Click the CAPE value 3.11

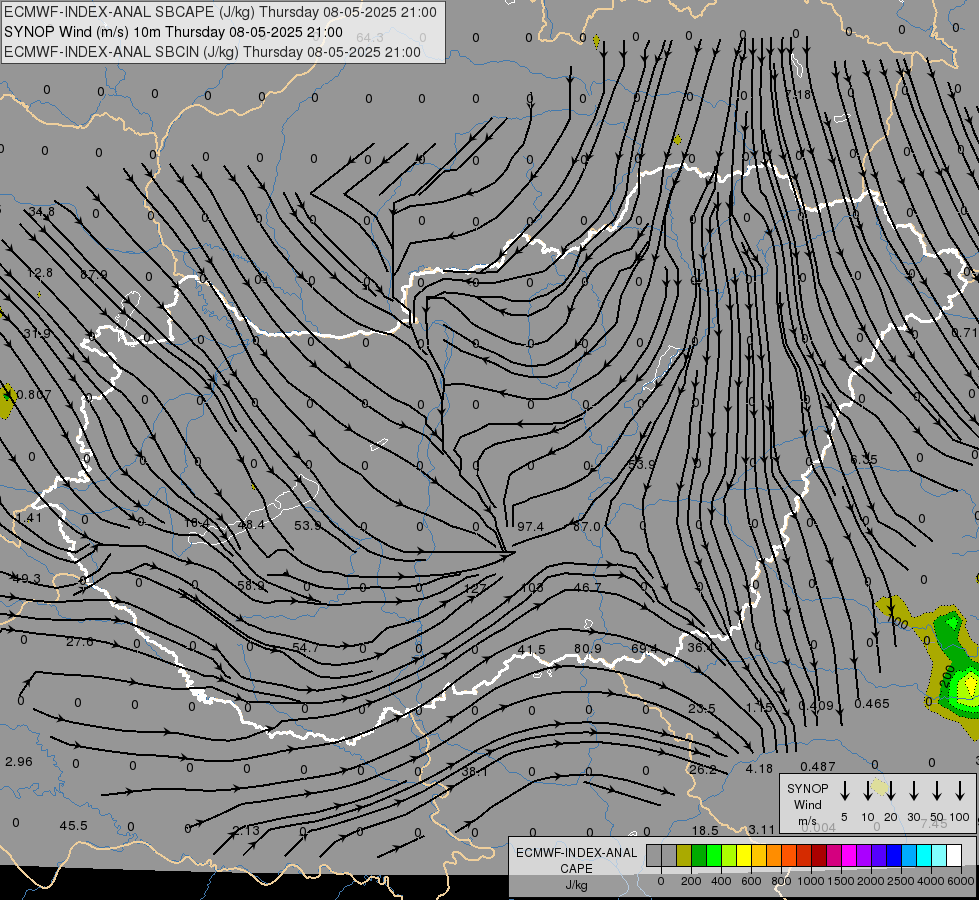(x=762, y=829)
